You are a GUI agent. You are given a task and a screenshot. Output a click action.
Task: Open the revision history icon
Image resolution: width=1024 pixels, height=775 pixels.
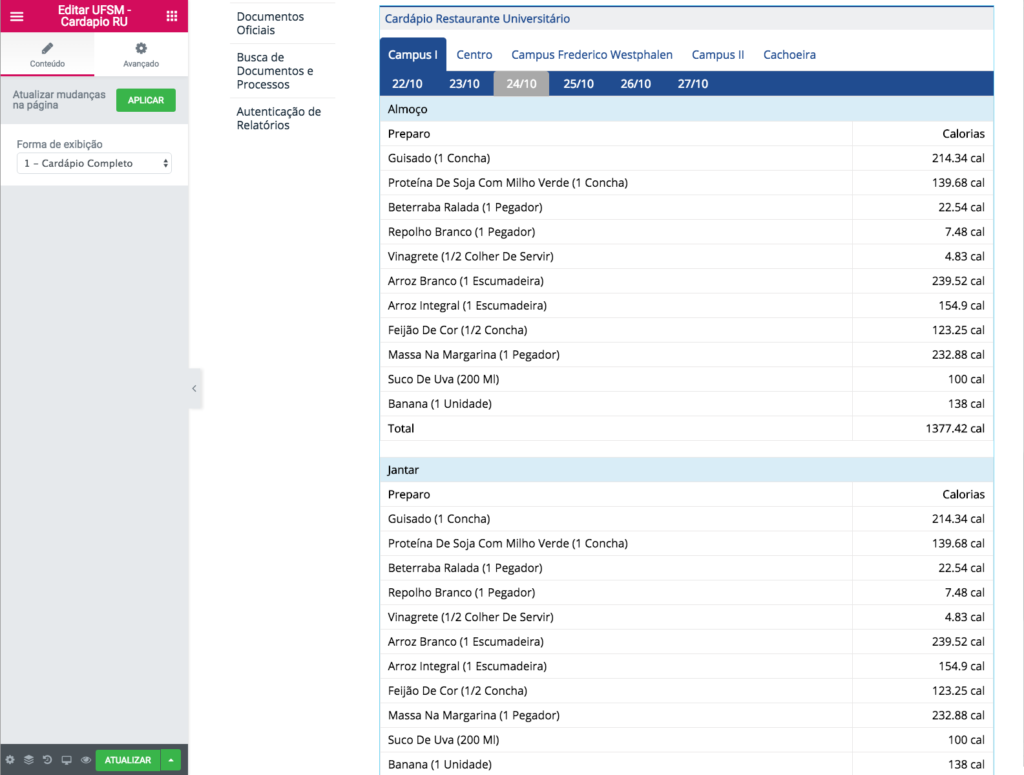pos(48,760)
